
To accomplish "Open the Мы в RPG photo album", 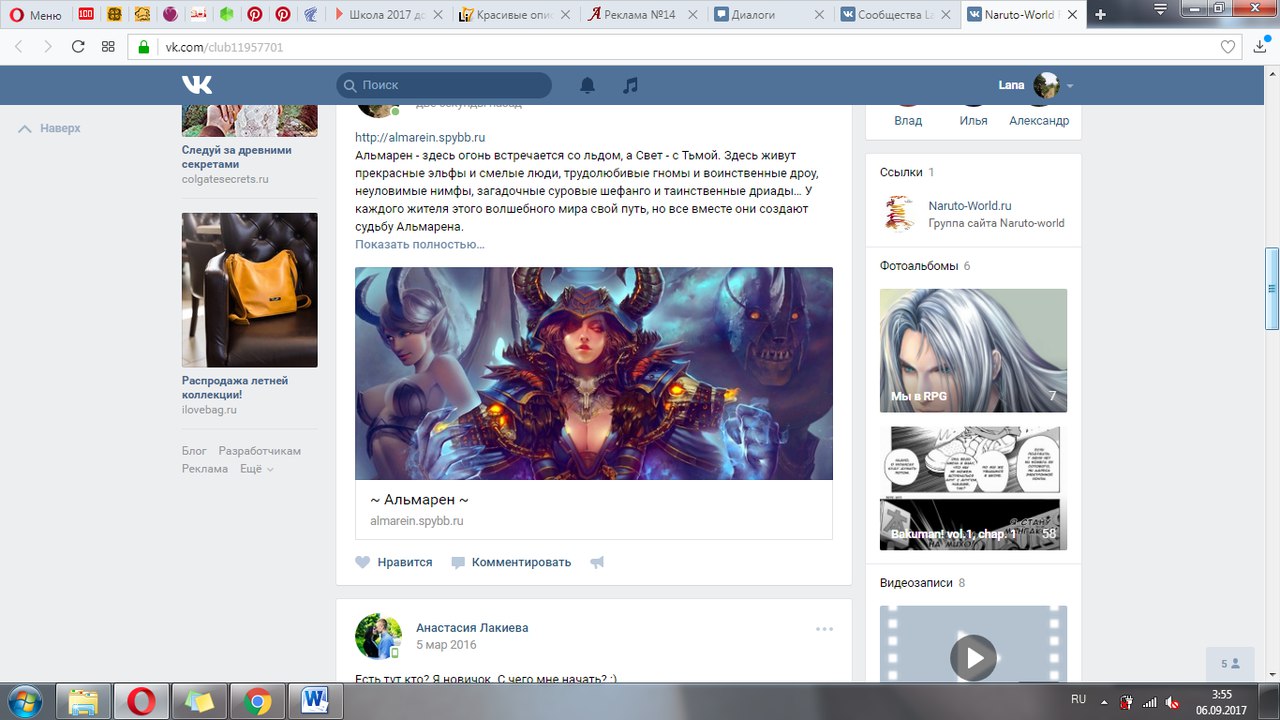I will [973, 350].
